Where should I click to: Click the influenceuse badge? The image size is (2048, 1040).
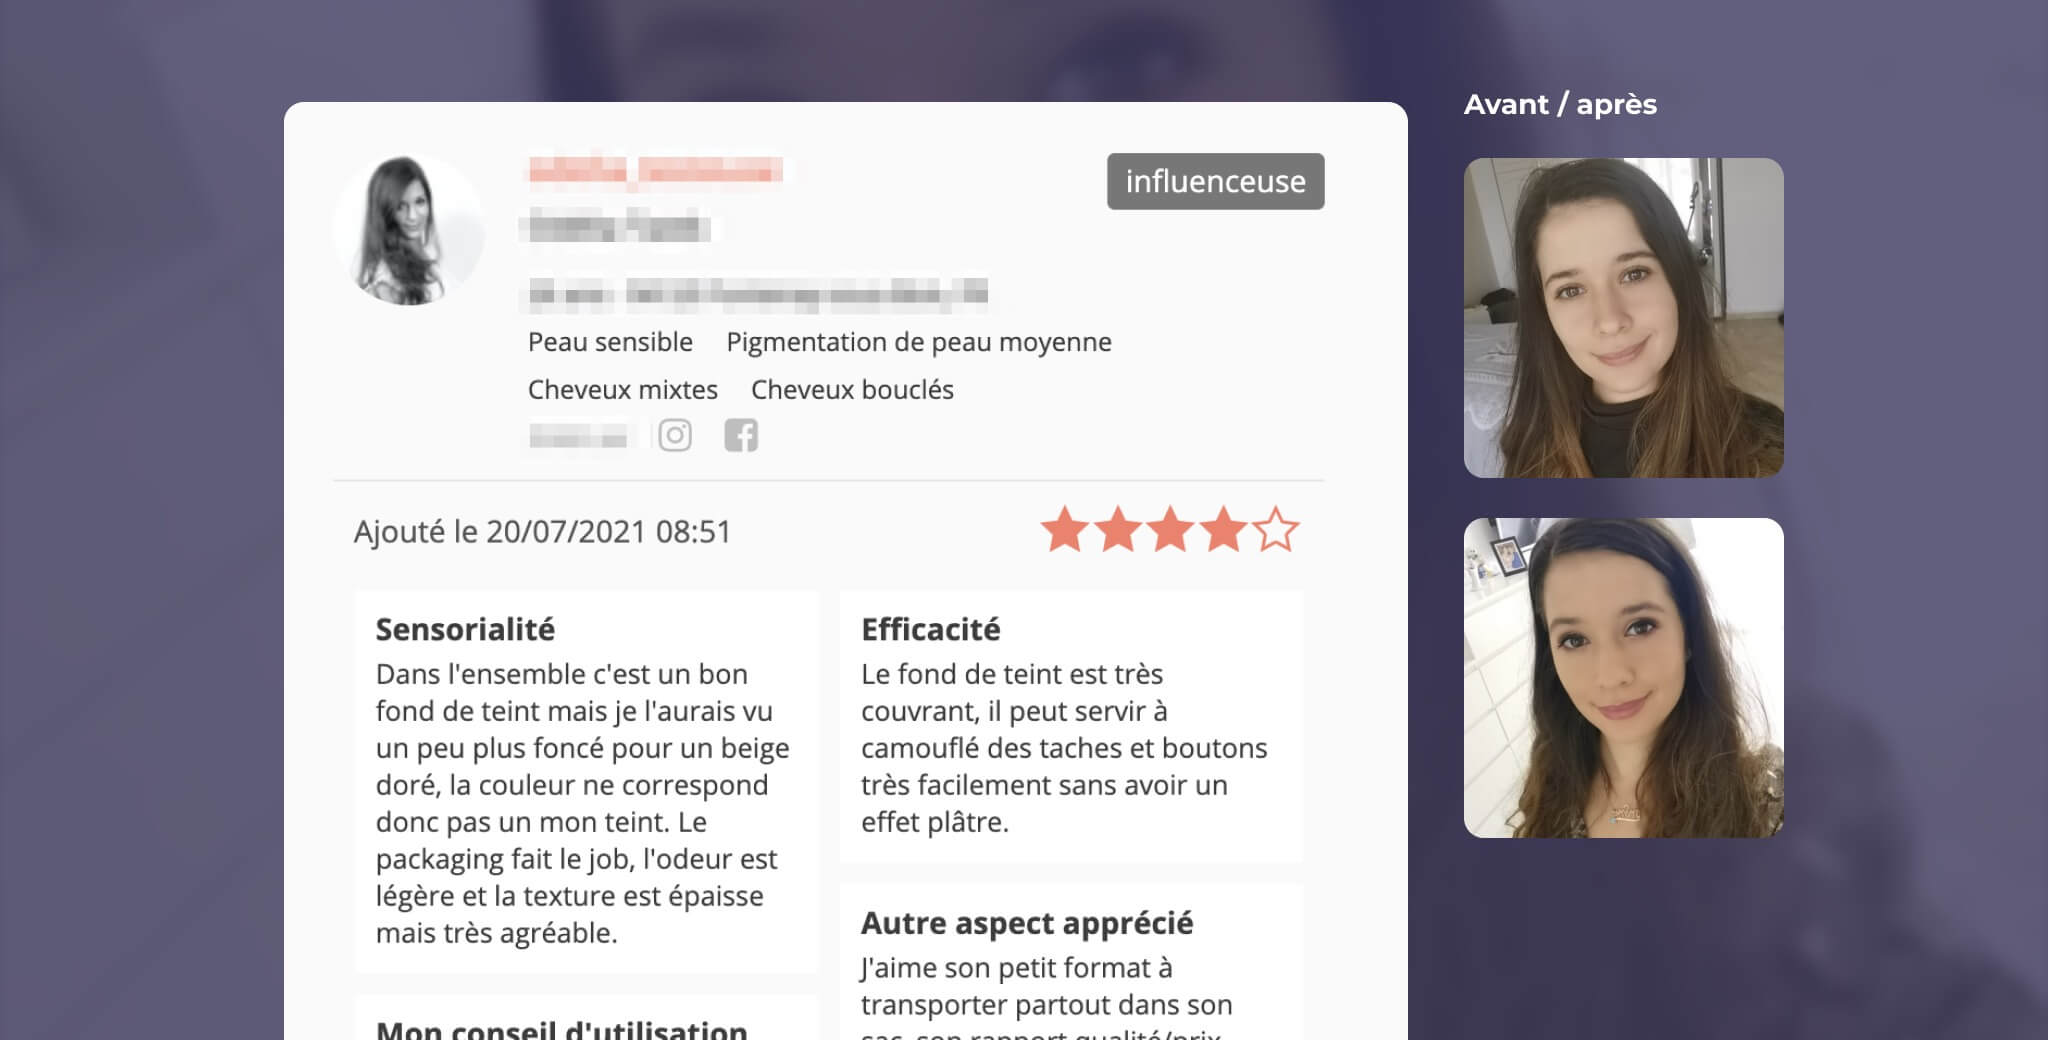click(1215, 181)
